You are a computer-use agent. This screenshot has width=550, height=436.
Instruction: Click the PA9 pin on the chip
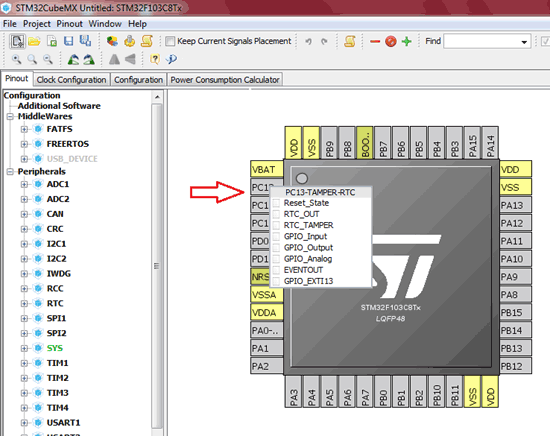pos(516,277)
